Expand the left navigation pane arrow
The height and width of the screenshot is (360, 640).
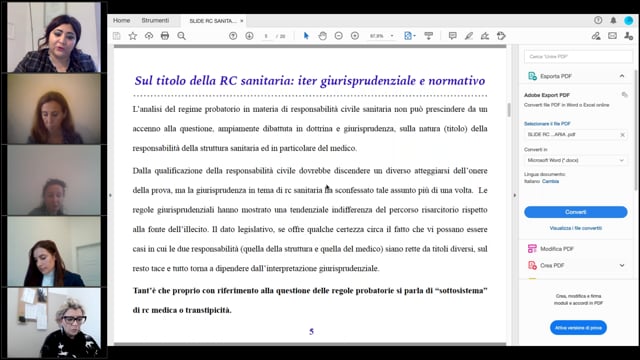pos(110,196)
